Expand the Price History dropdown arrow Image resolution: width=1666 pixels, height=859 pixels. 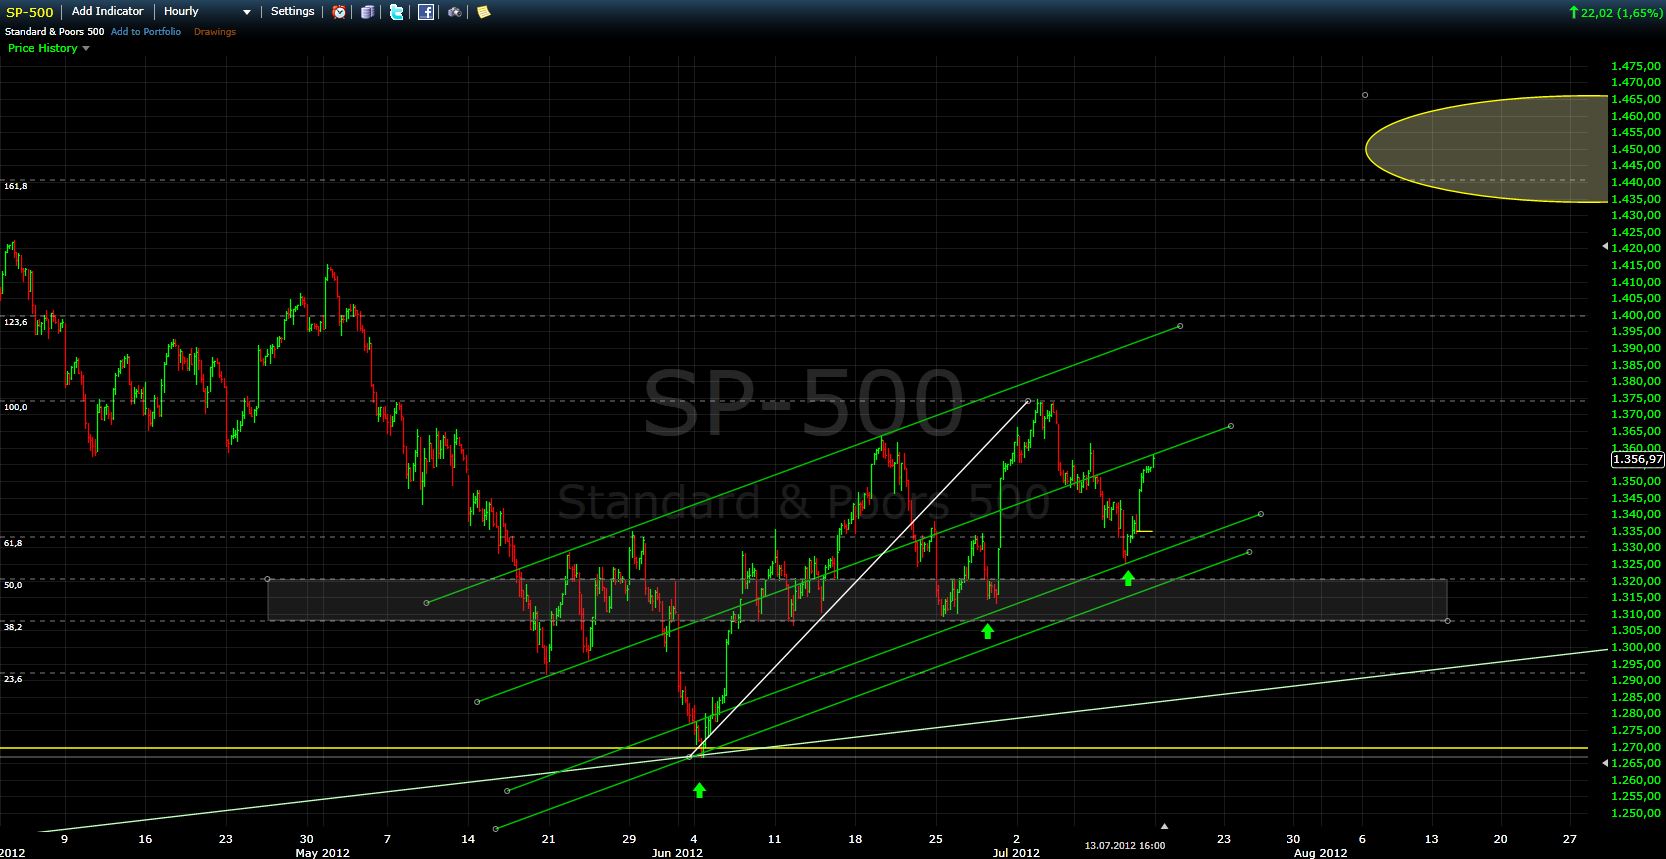[86, 48]
